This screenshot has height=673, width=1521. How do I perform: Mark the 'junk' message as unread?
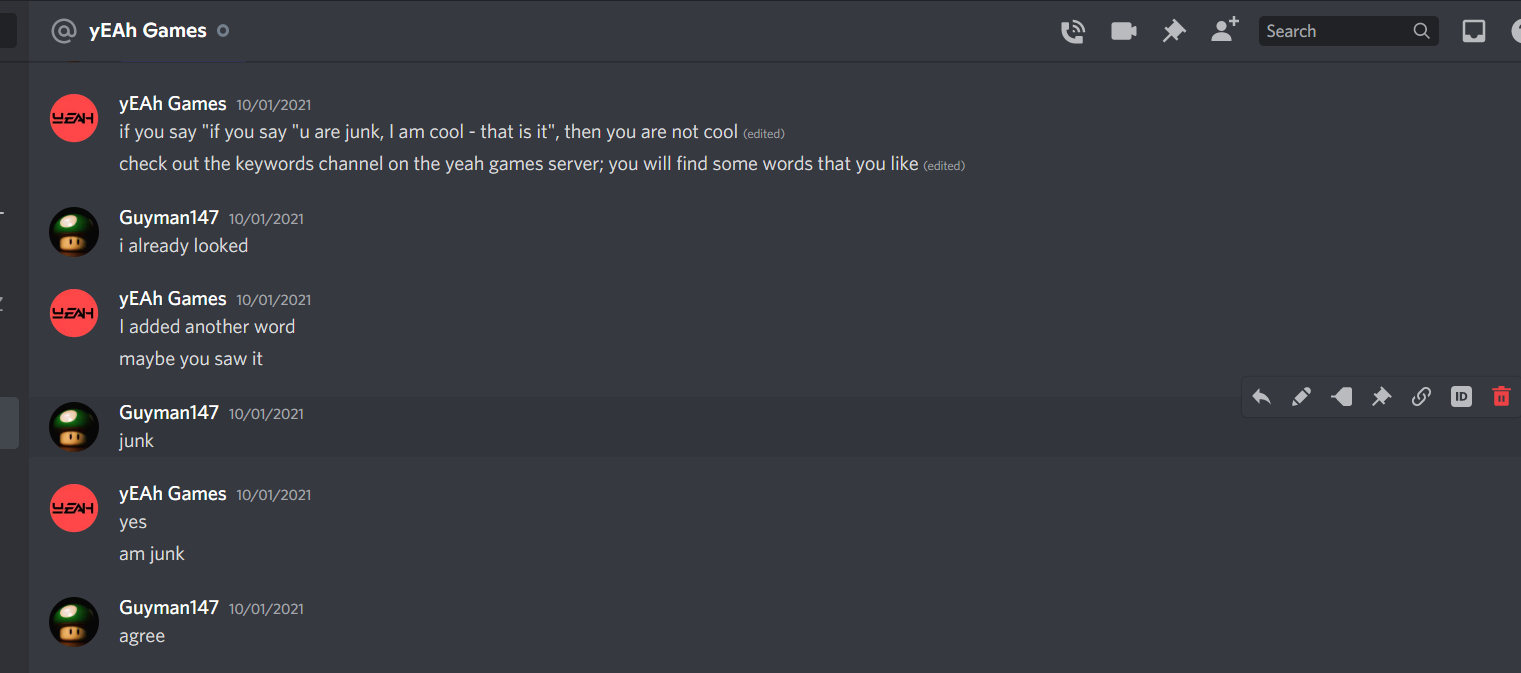pyautogui.click(x=1342, y=397)
